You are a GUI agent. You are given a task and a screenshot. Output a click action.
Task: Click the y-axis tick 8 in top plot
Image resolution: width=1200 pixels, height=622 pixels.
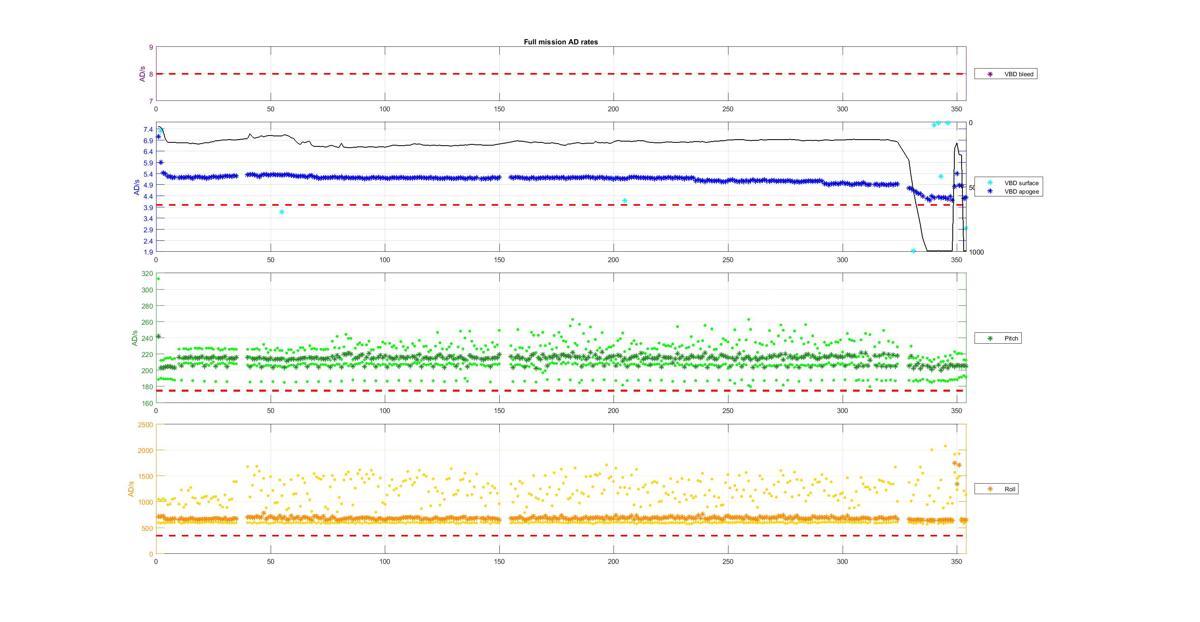[x=150, y=74]
